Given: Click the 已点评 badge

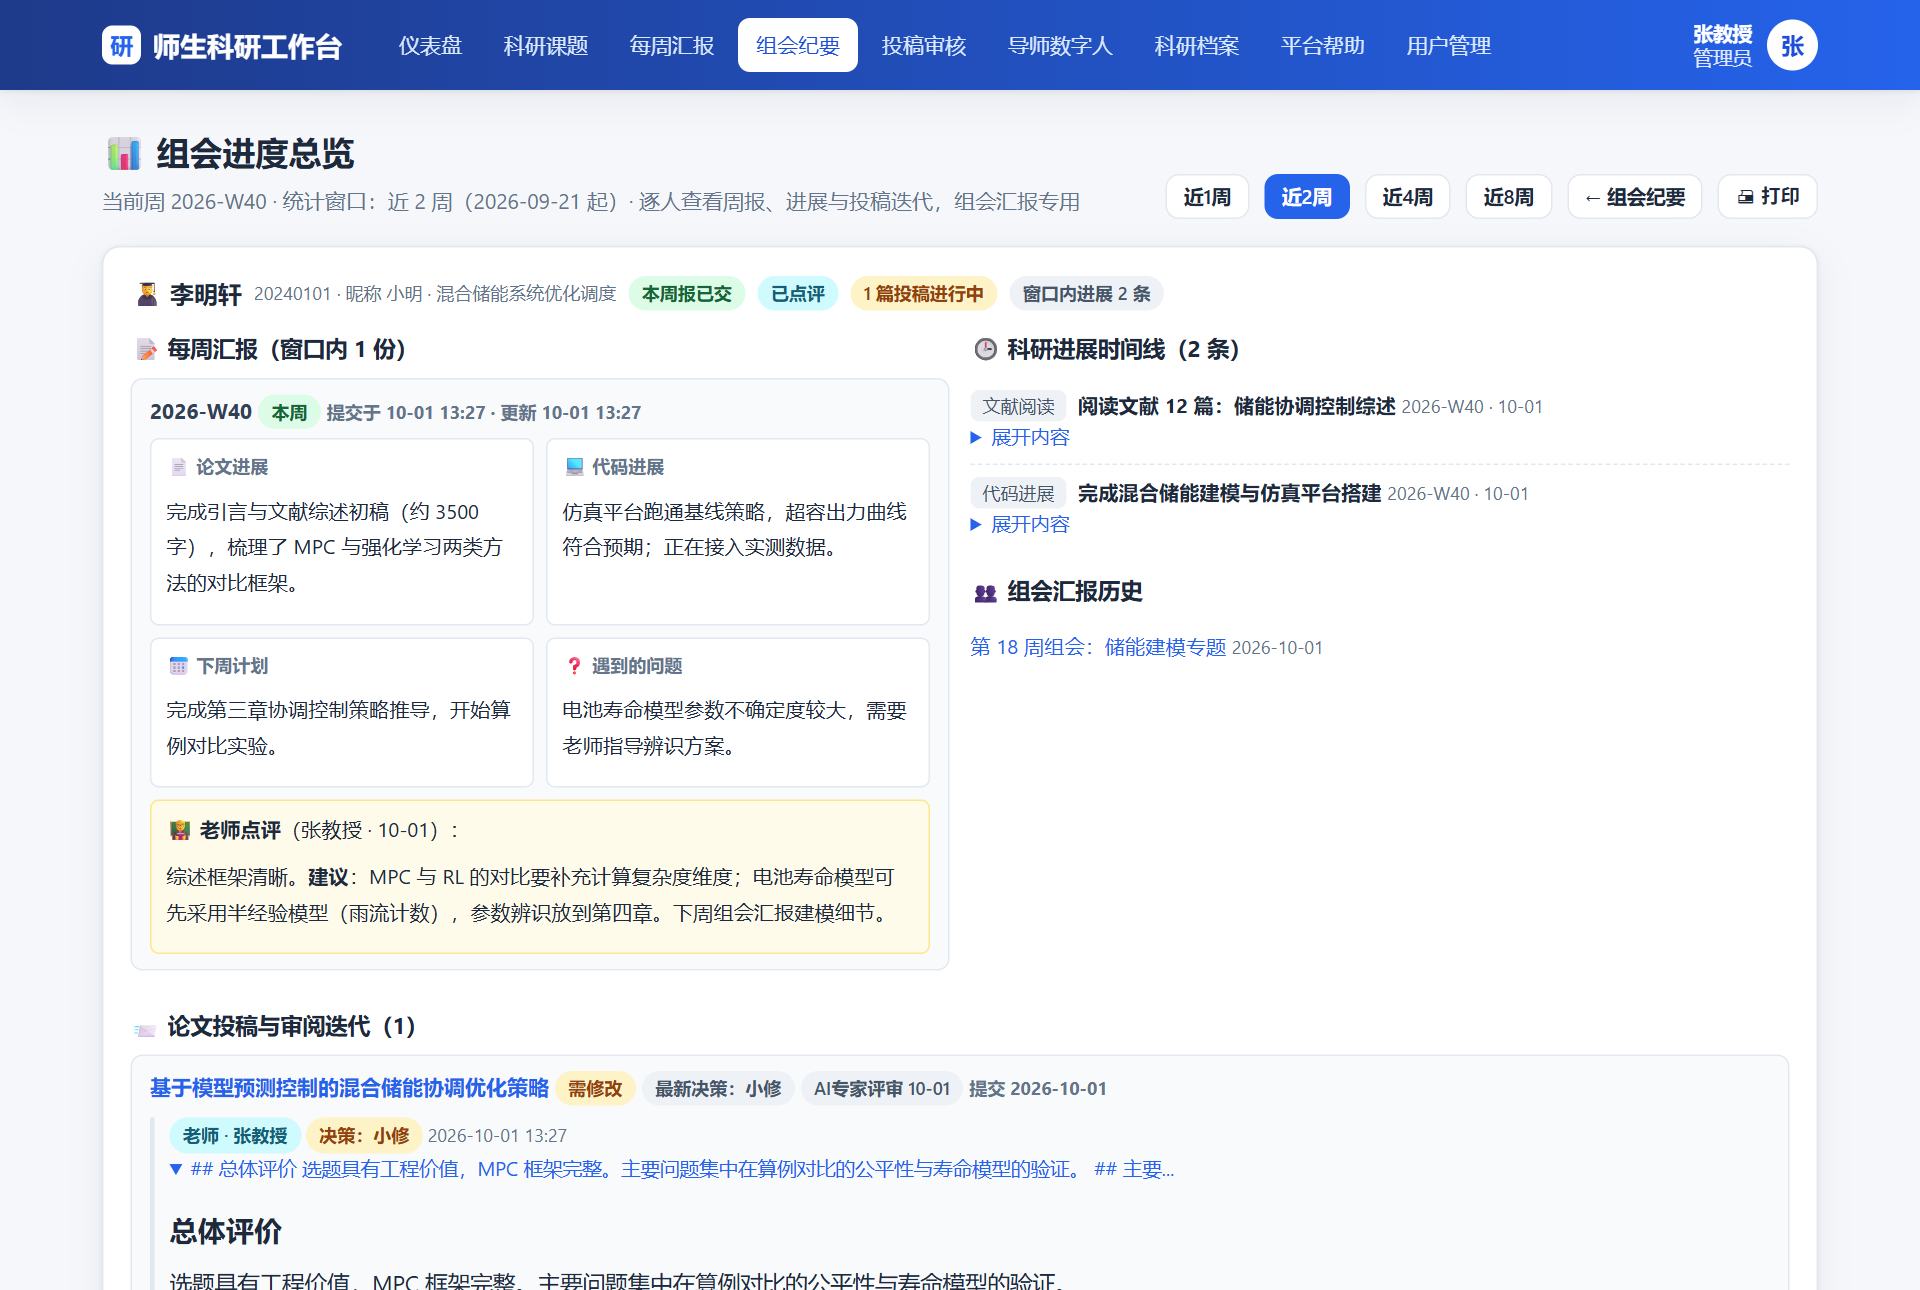Looking at the screenshot, I should coord(797,294).
